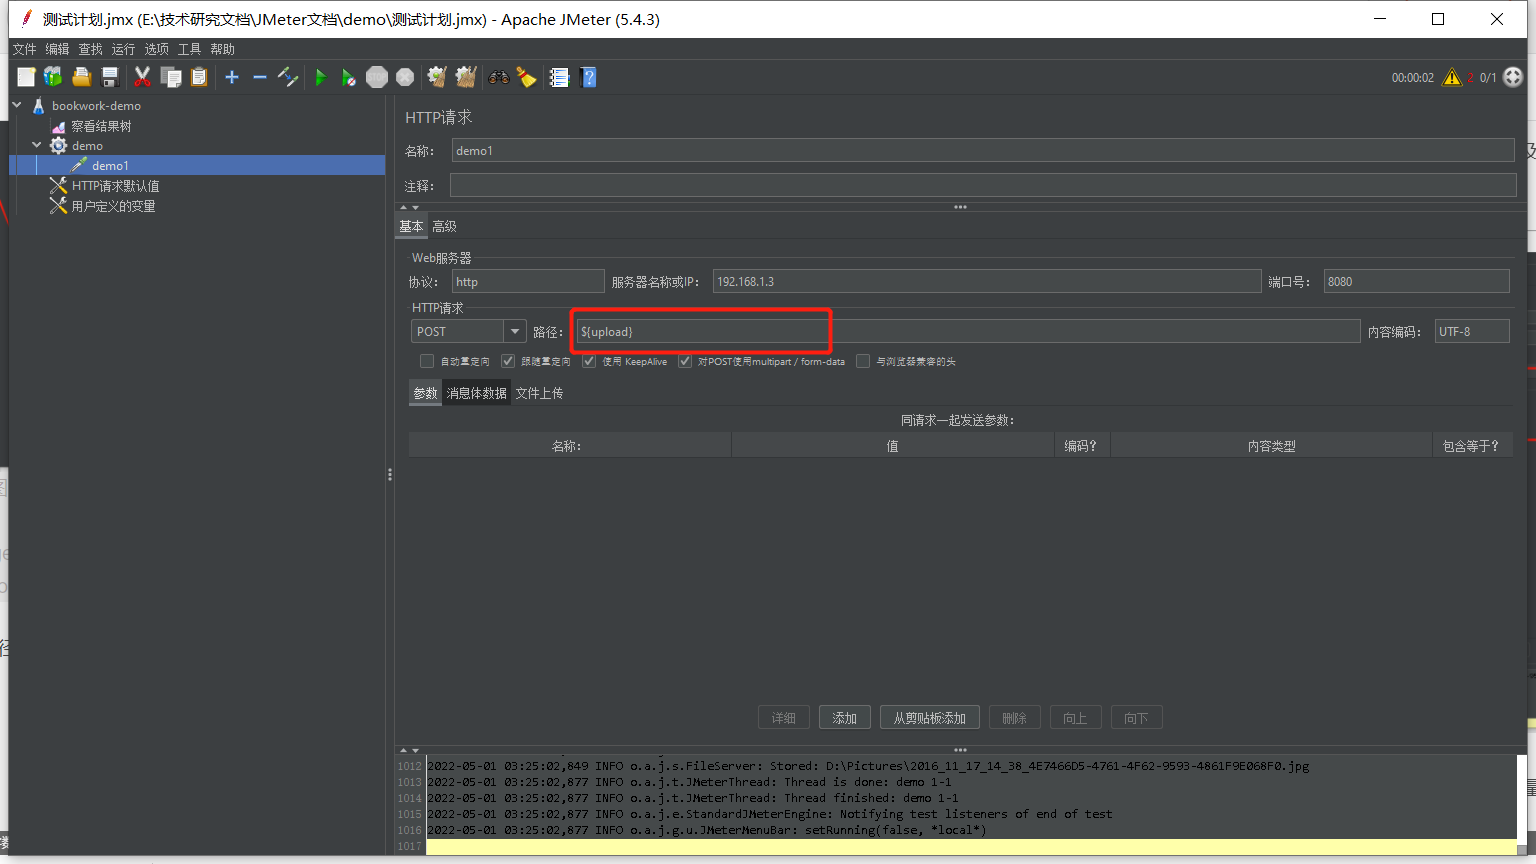Click the 端口号 field containing 8080
This screenshot has width=1536, height=864.
[x=1416, y=281]
